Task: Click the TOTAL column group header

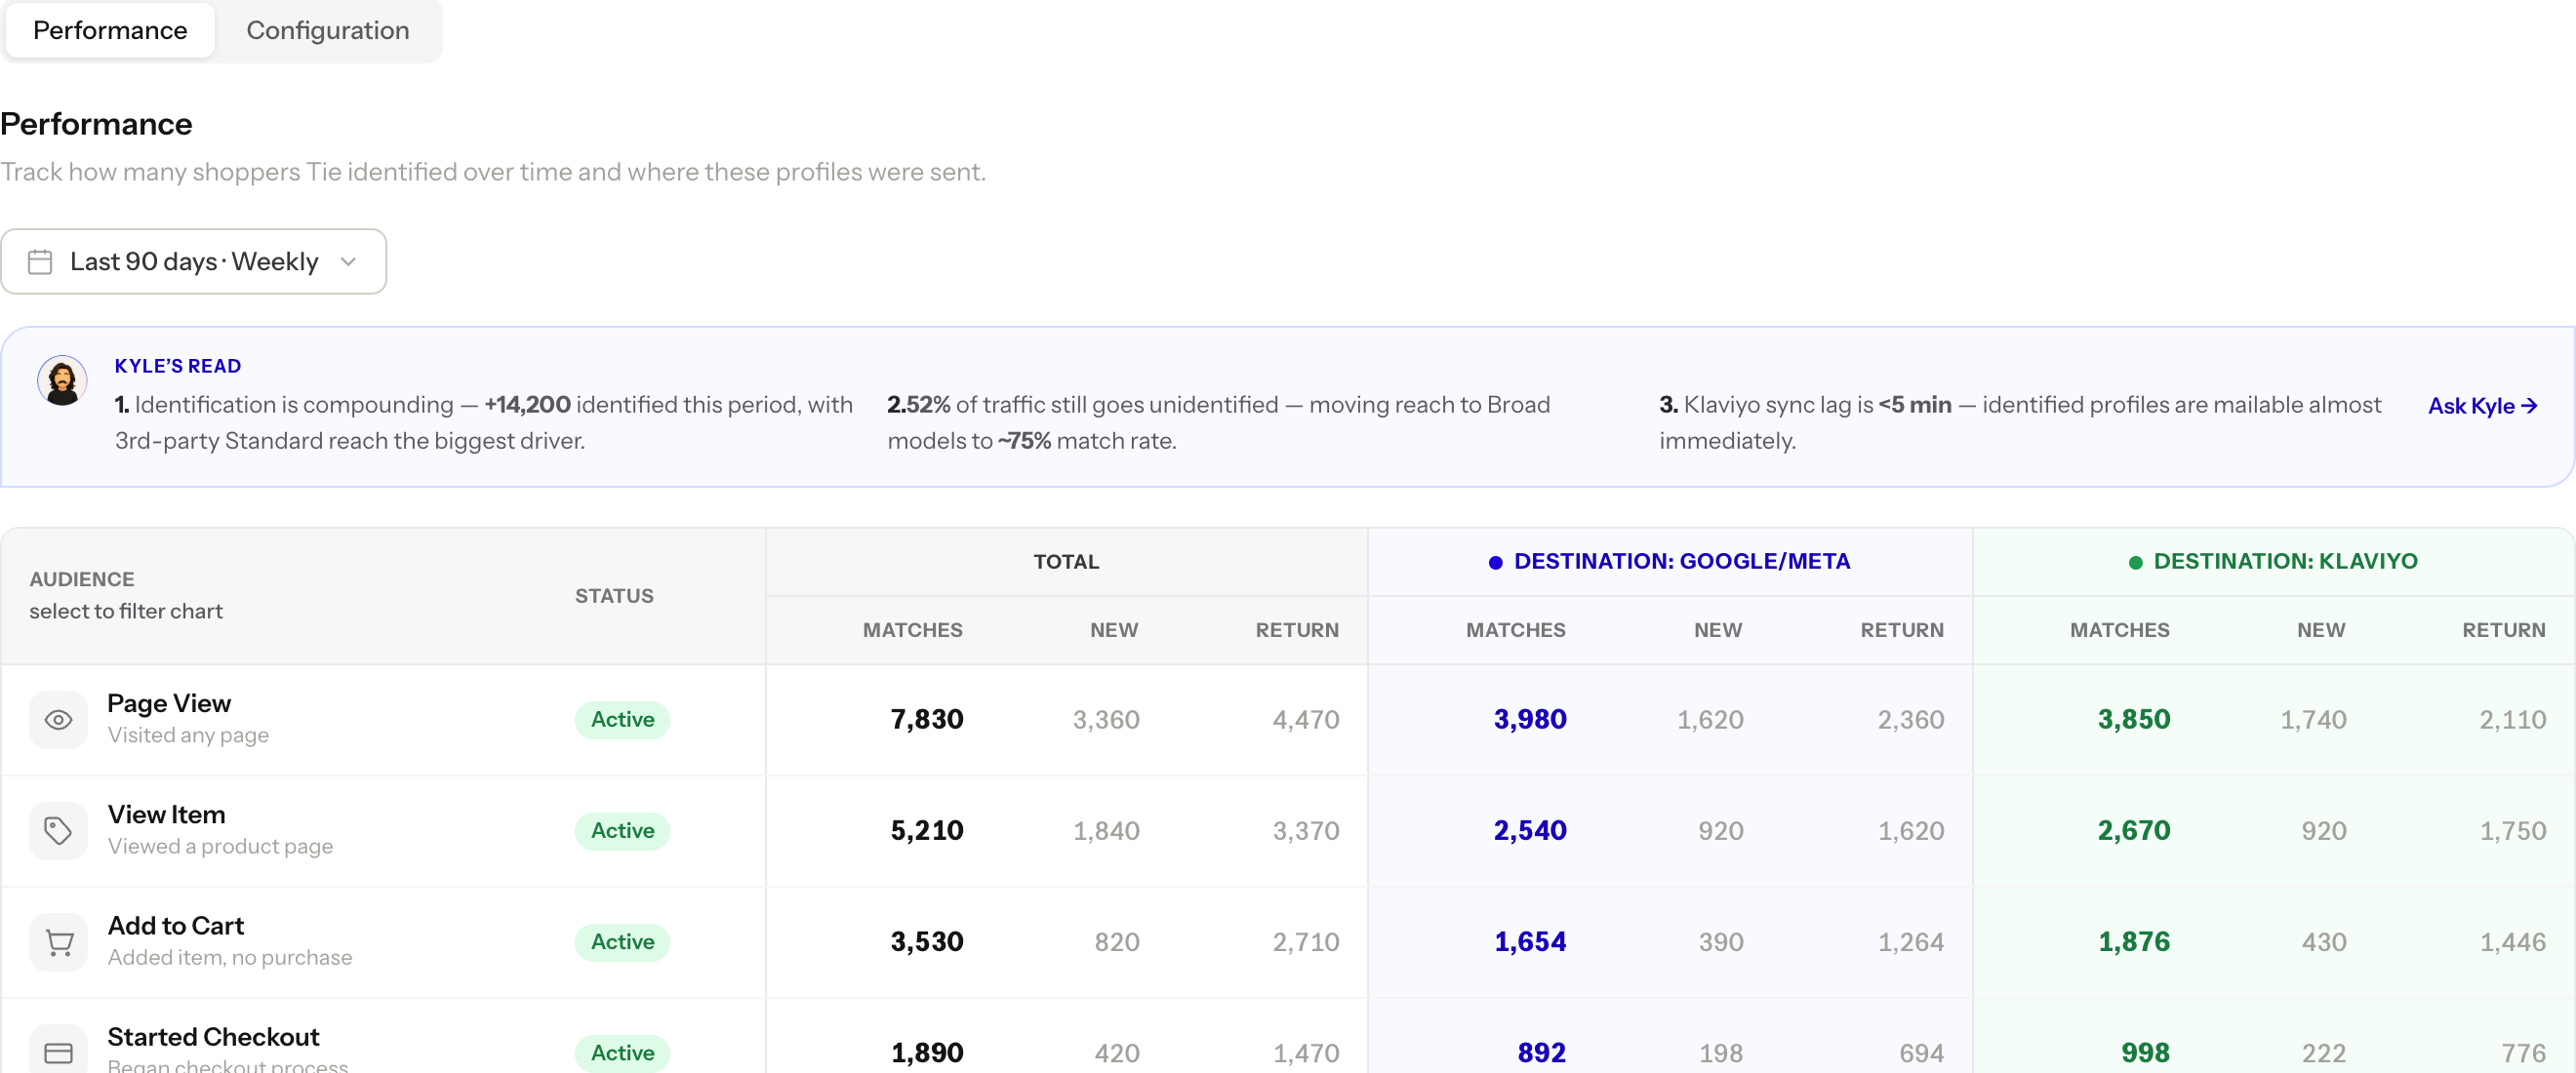Action: 1066,561
